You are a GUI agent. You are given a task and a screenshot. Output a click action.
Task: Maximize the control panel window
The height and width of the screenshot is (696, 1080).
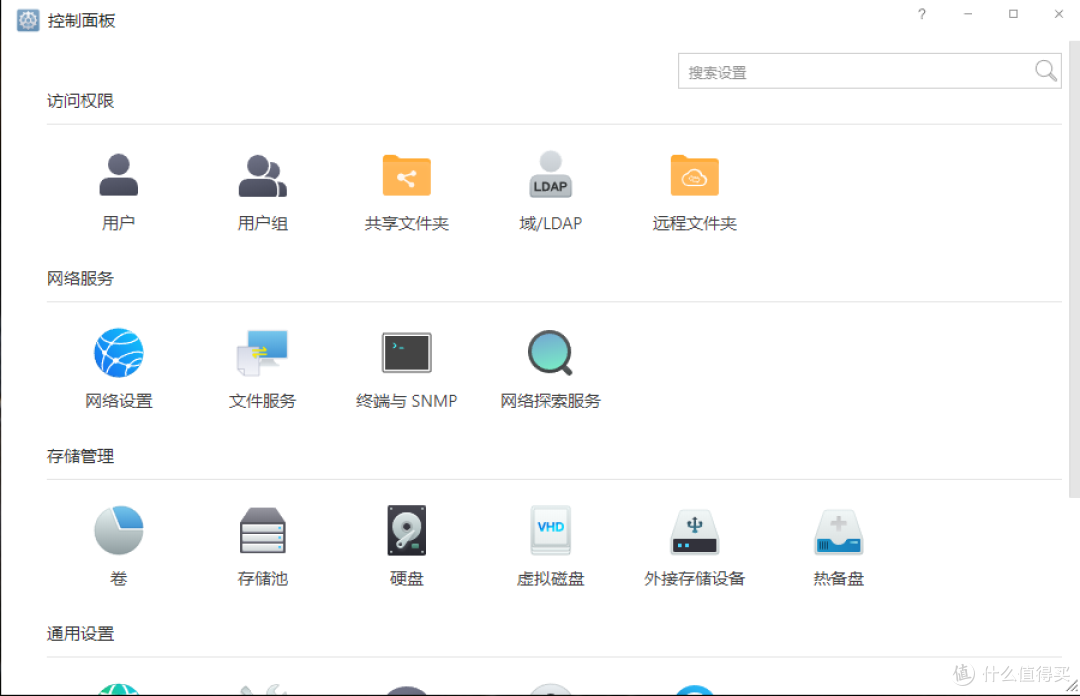pyautogui.click(x=1013, y=14)
